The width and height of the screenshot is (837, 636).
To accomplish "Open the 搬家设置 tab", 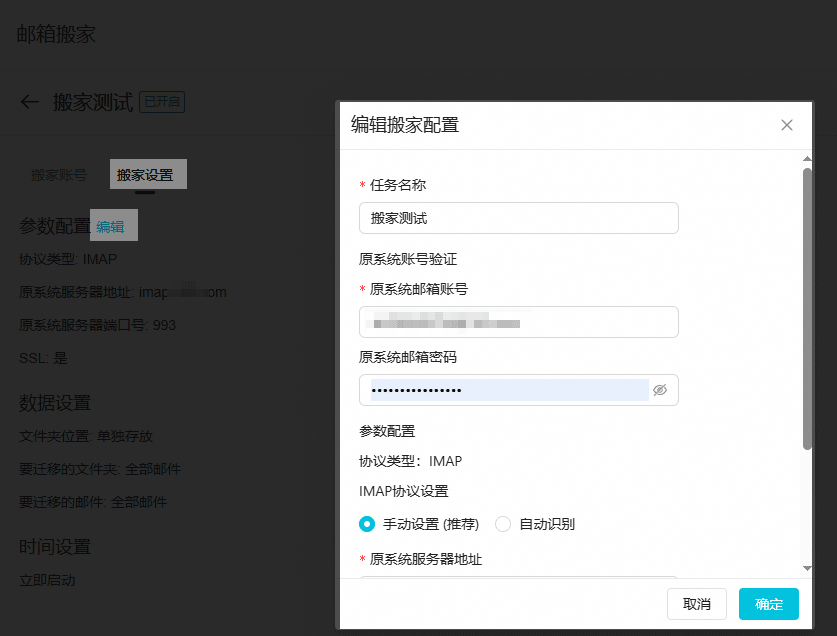I will point(150,173).
